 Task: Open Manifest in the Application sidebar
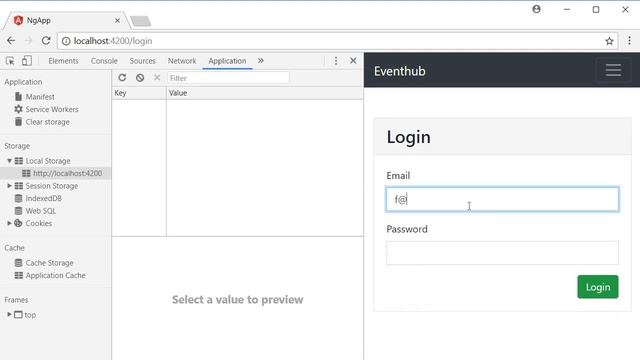pos(40,97)
